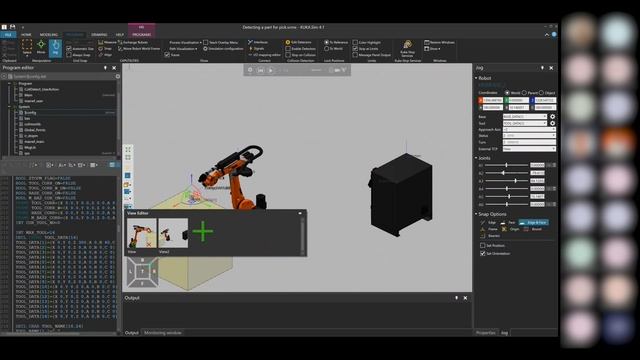Collapse the Joints section
The width and height of the screenshot is (640, 360).
tap(476, 158)
